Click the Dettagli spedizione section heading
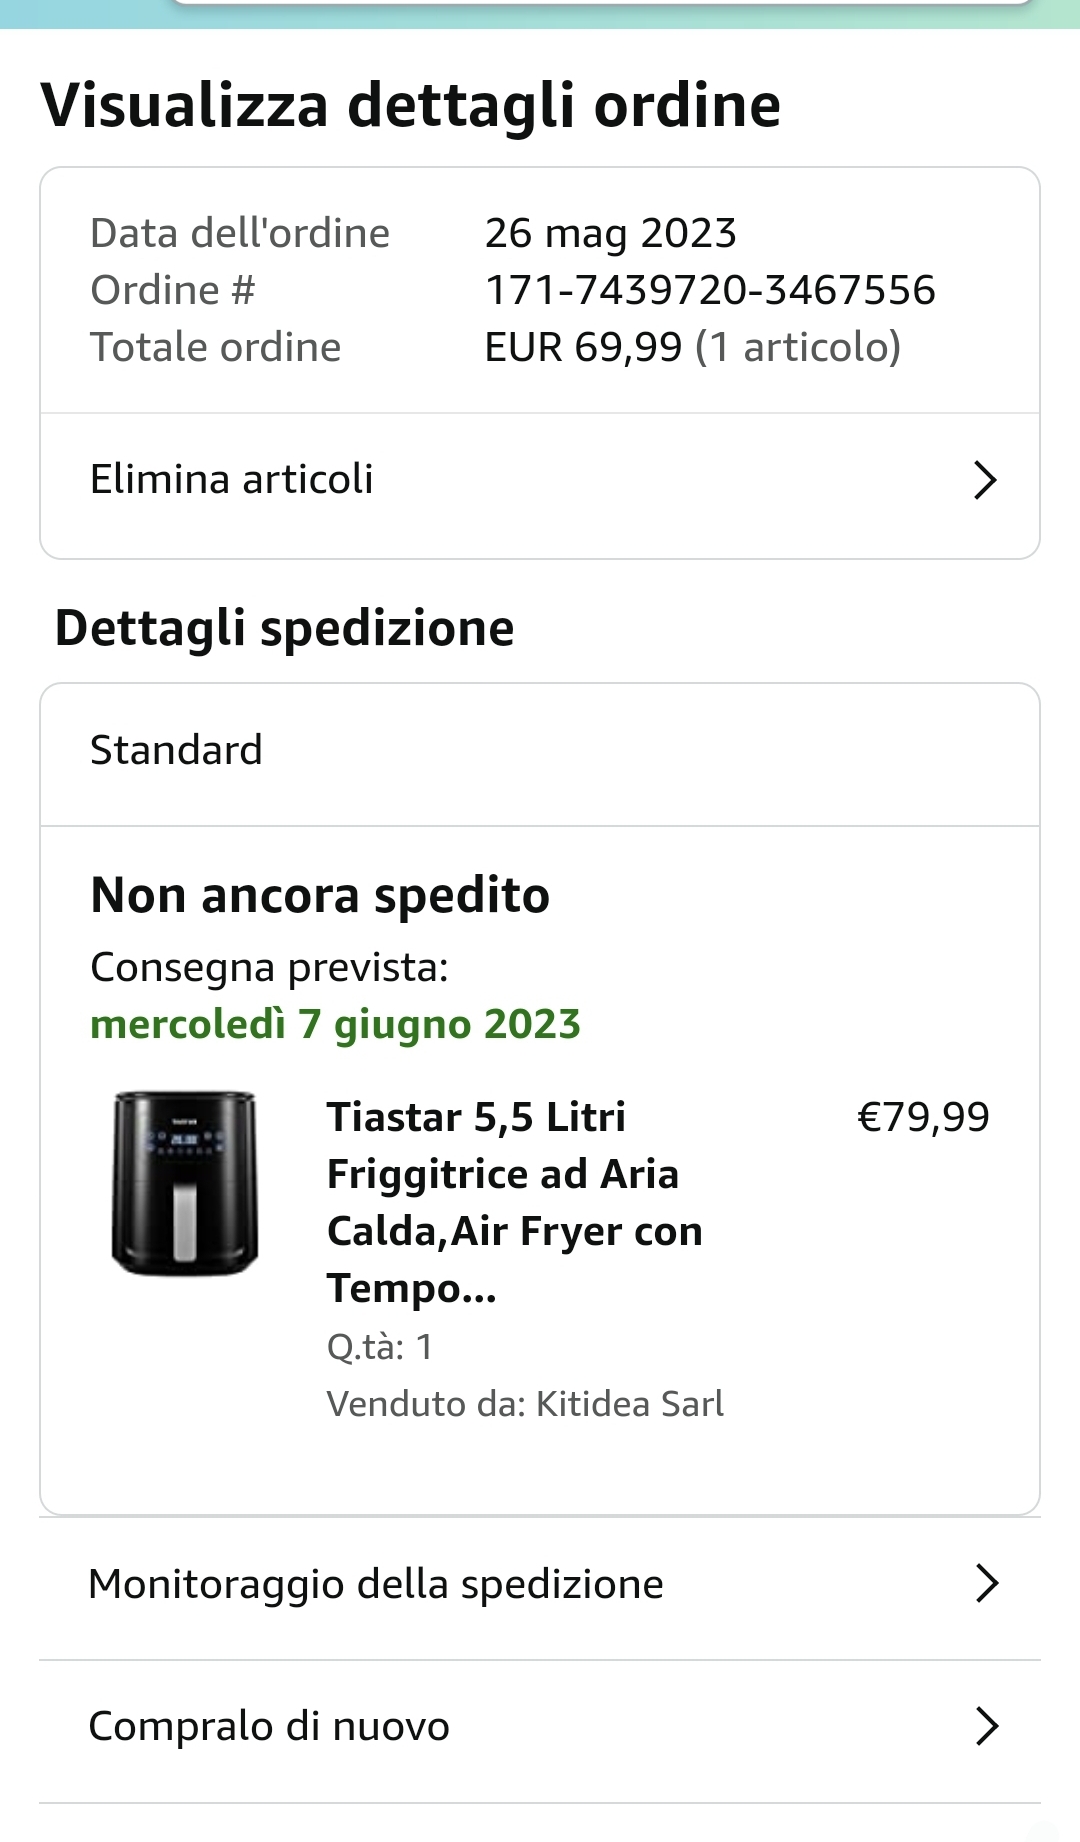 coord(285,629)
